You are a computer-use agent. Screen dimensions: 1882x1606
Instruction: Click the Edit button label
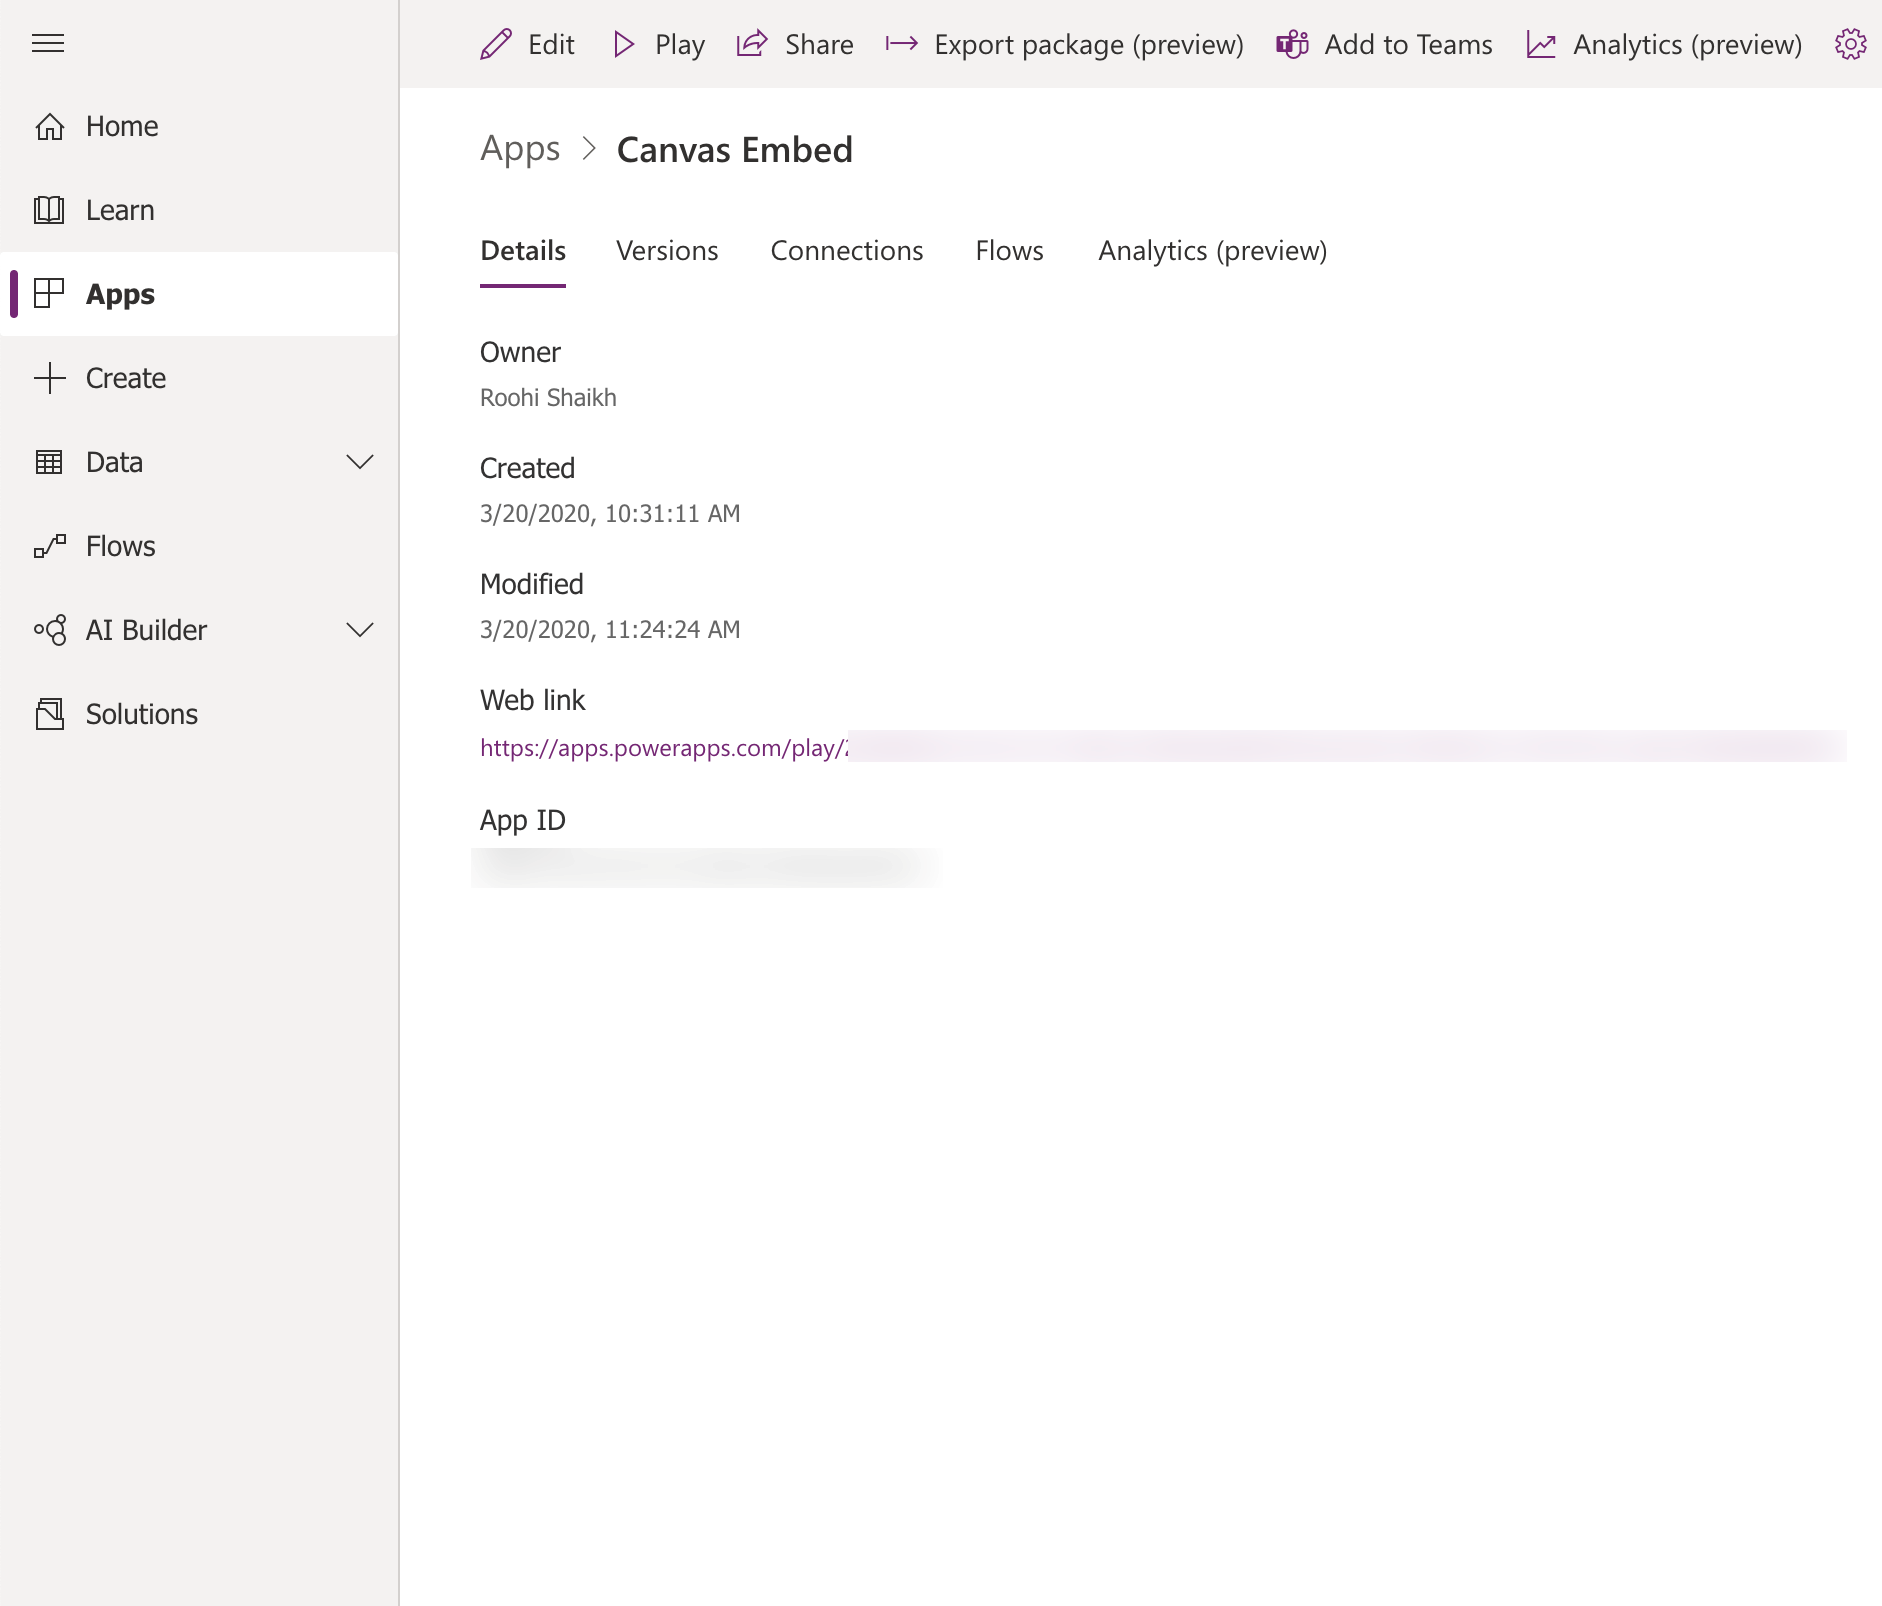[551, 45]
